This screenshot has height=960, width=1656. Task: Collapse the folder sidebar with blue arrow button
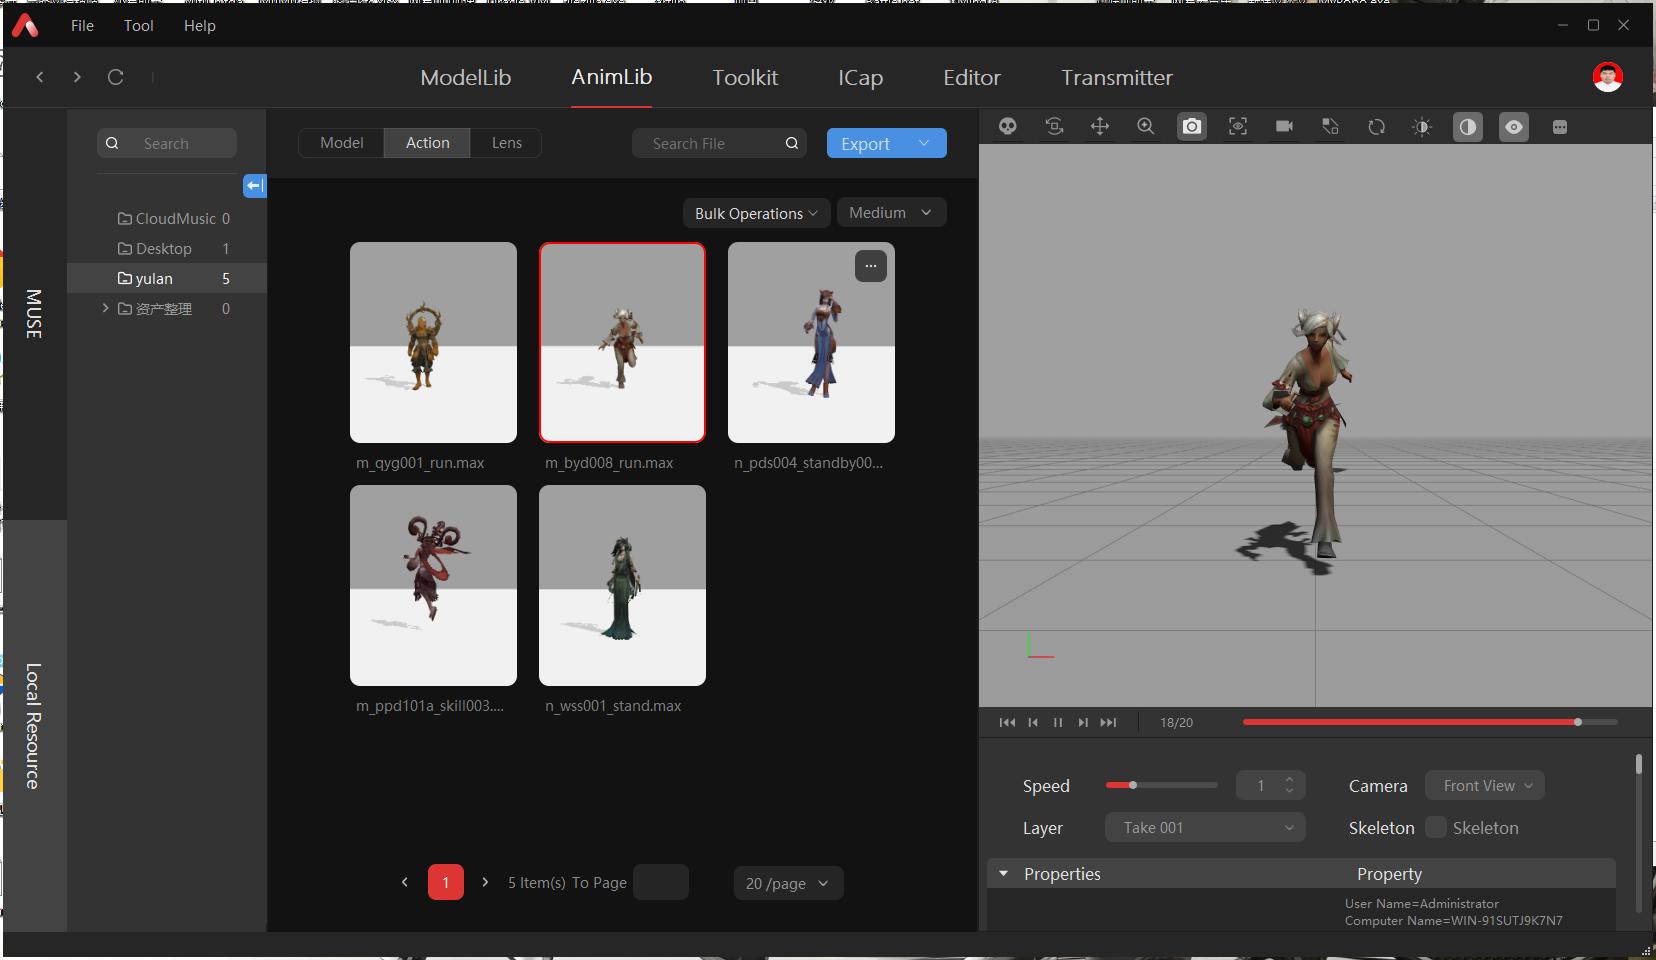[255, 186]
